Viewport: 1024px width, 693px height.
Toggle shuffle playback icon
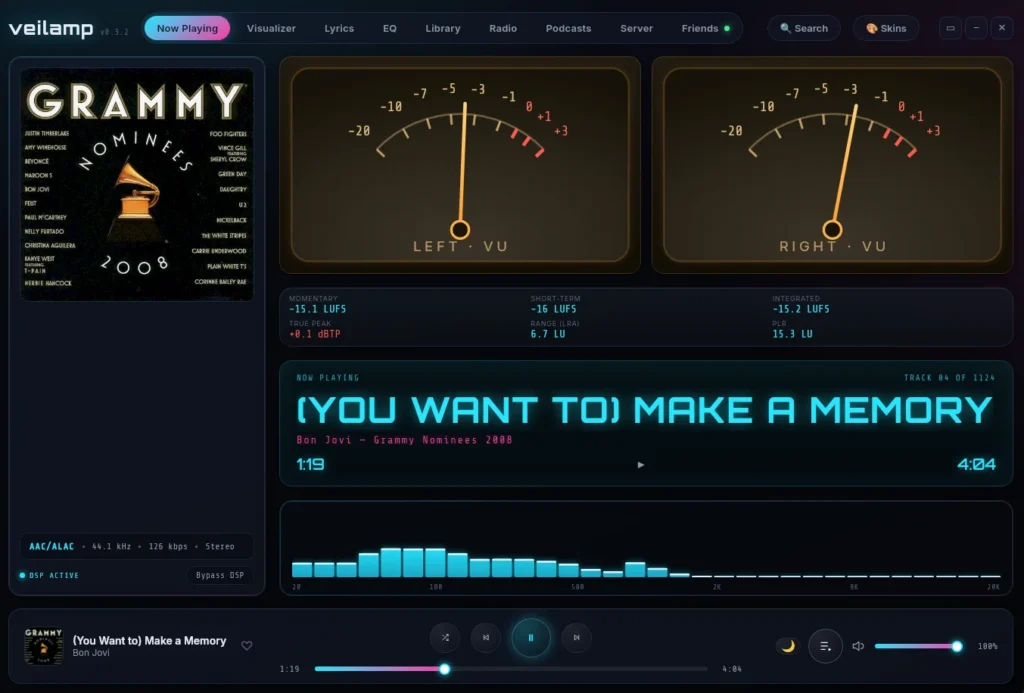click(x=445, y=637)
